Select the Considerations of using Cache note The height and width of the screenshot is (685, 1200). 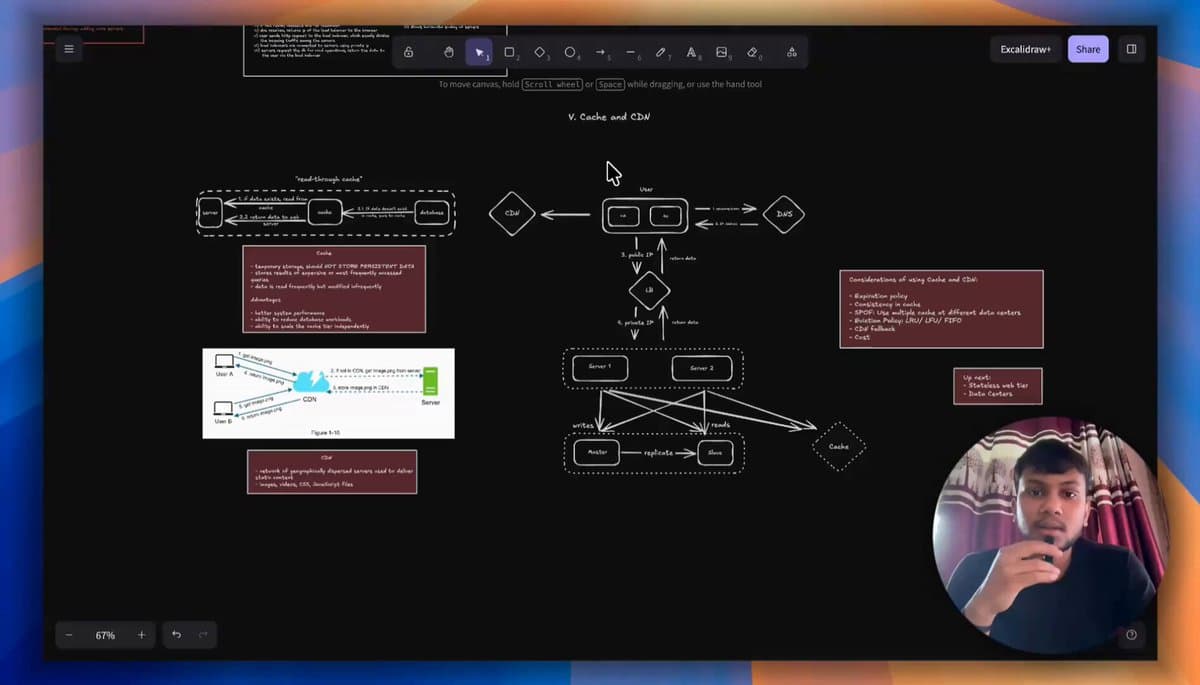click(941, 309)
